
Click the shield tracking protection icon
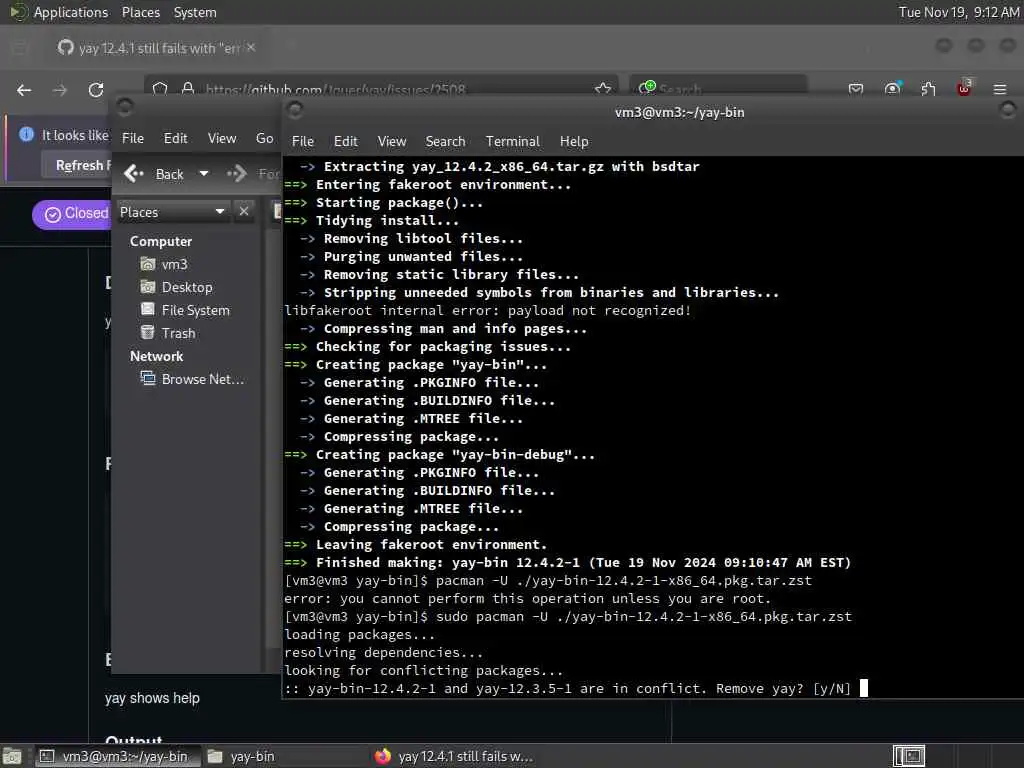tap(161, 88)
